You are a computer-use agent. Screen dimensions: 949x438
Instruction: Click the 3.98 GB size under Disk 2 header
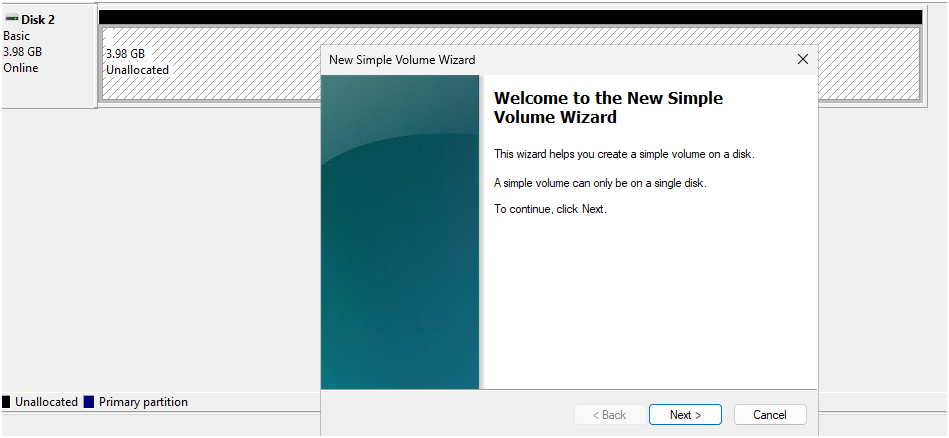24,52
